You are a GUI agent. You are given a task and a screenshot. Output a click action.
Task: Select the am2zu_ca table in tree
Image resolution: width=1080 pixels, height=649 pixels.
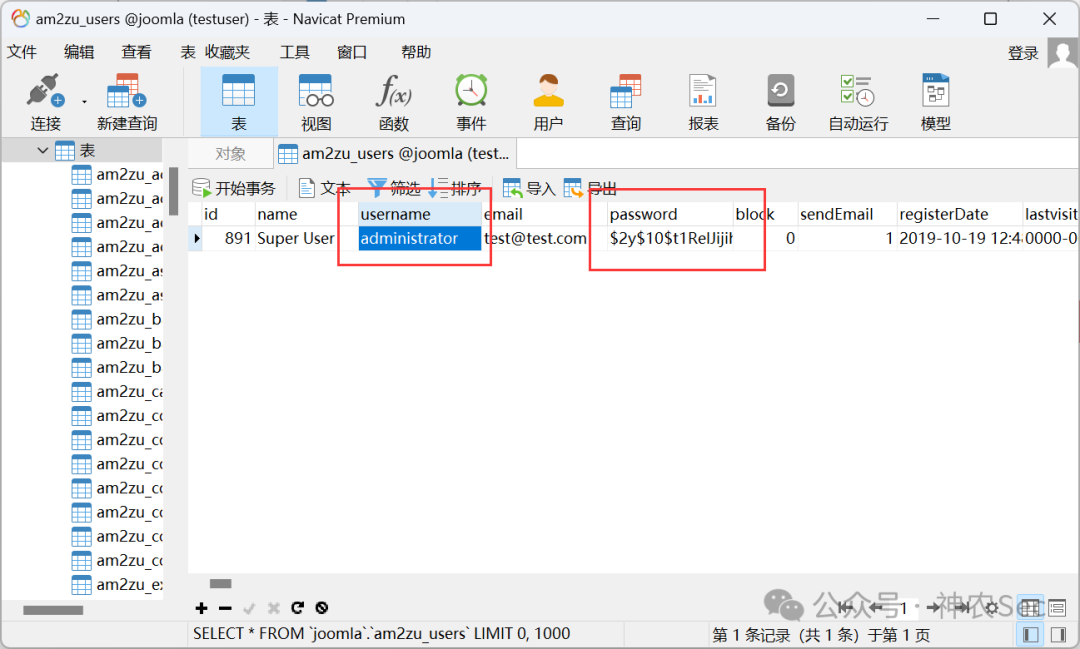click(x=117, y=392)
